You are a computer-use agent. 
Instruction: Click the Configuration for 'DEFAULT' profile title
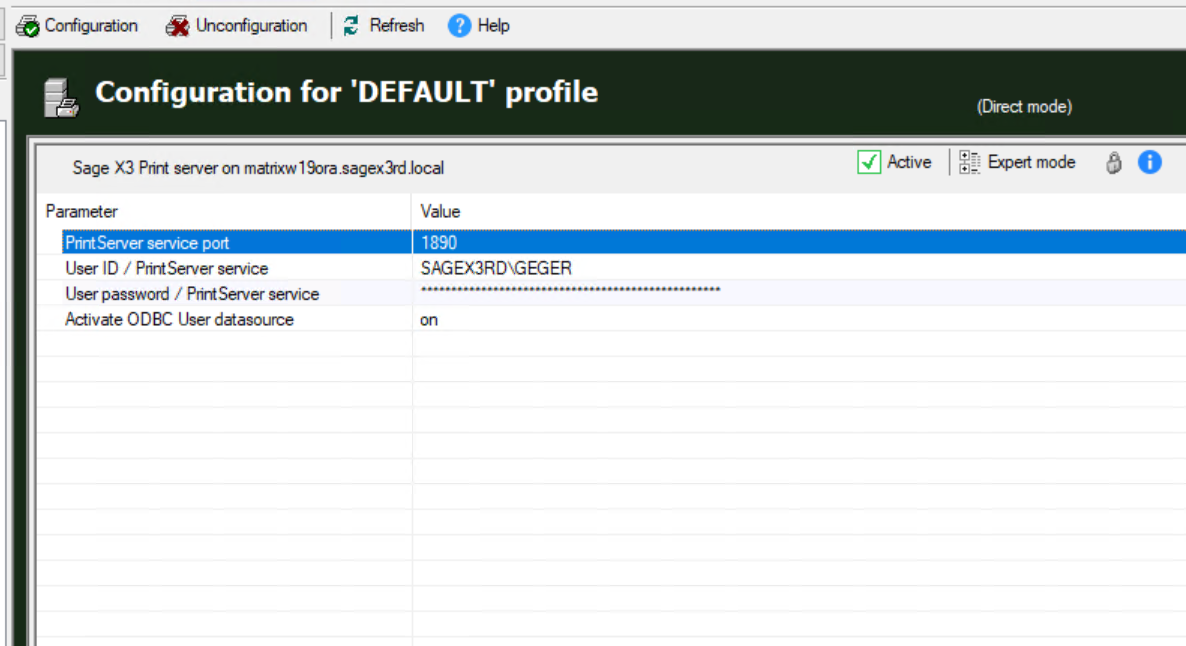[346, 92]
